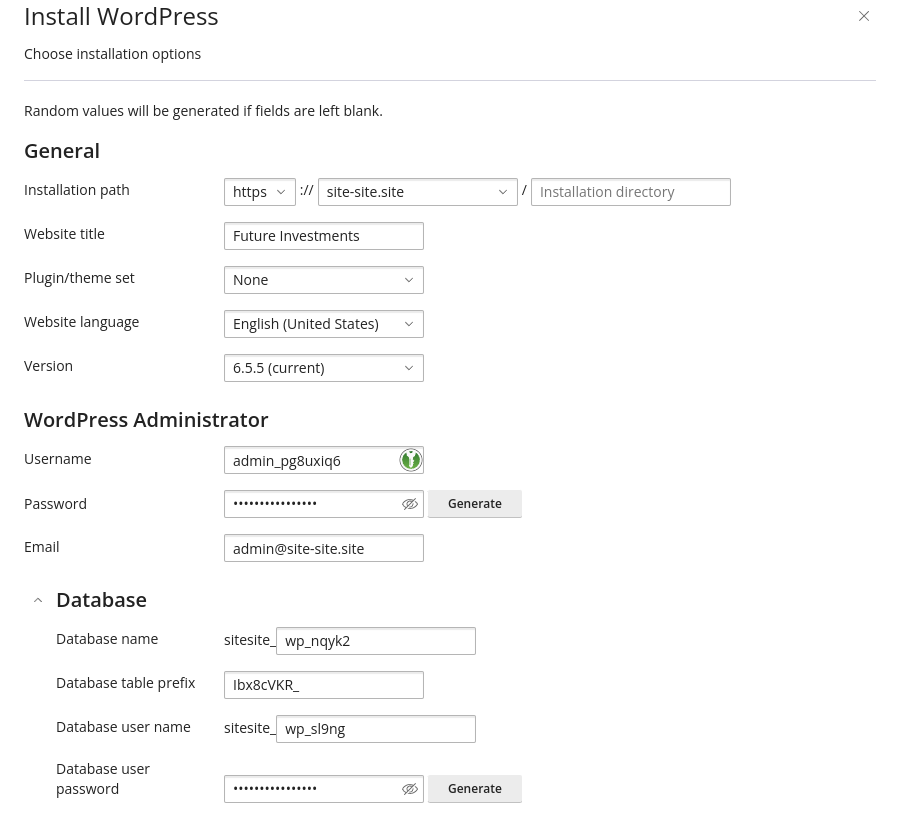Edit the Website title field
This screenshot has width=898, height=831.
pos(324,236)
